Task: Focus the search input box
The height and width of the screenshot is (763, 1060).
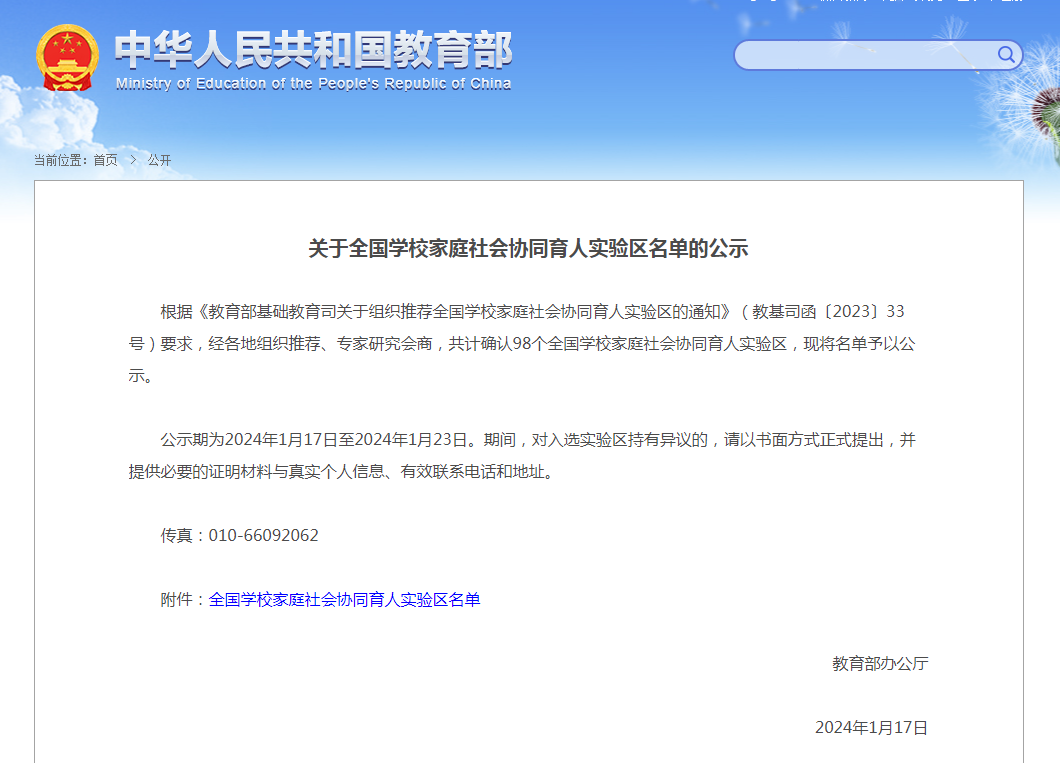Action: pyautogui.click(x=865, y=55)
